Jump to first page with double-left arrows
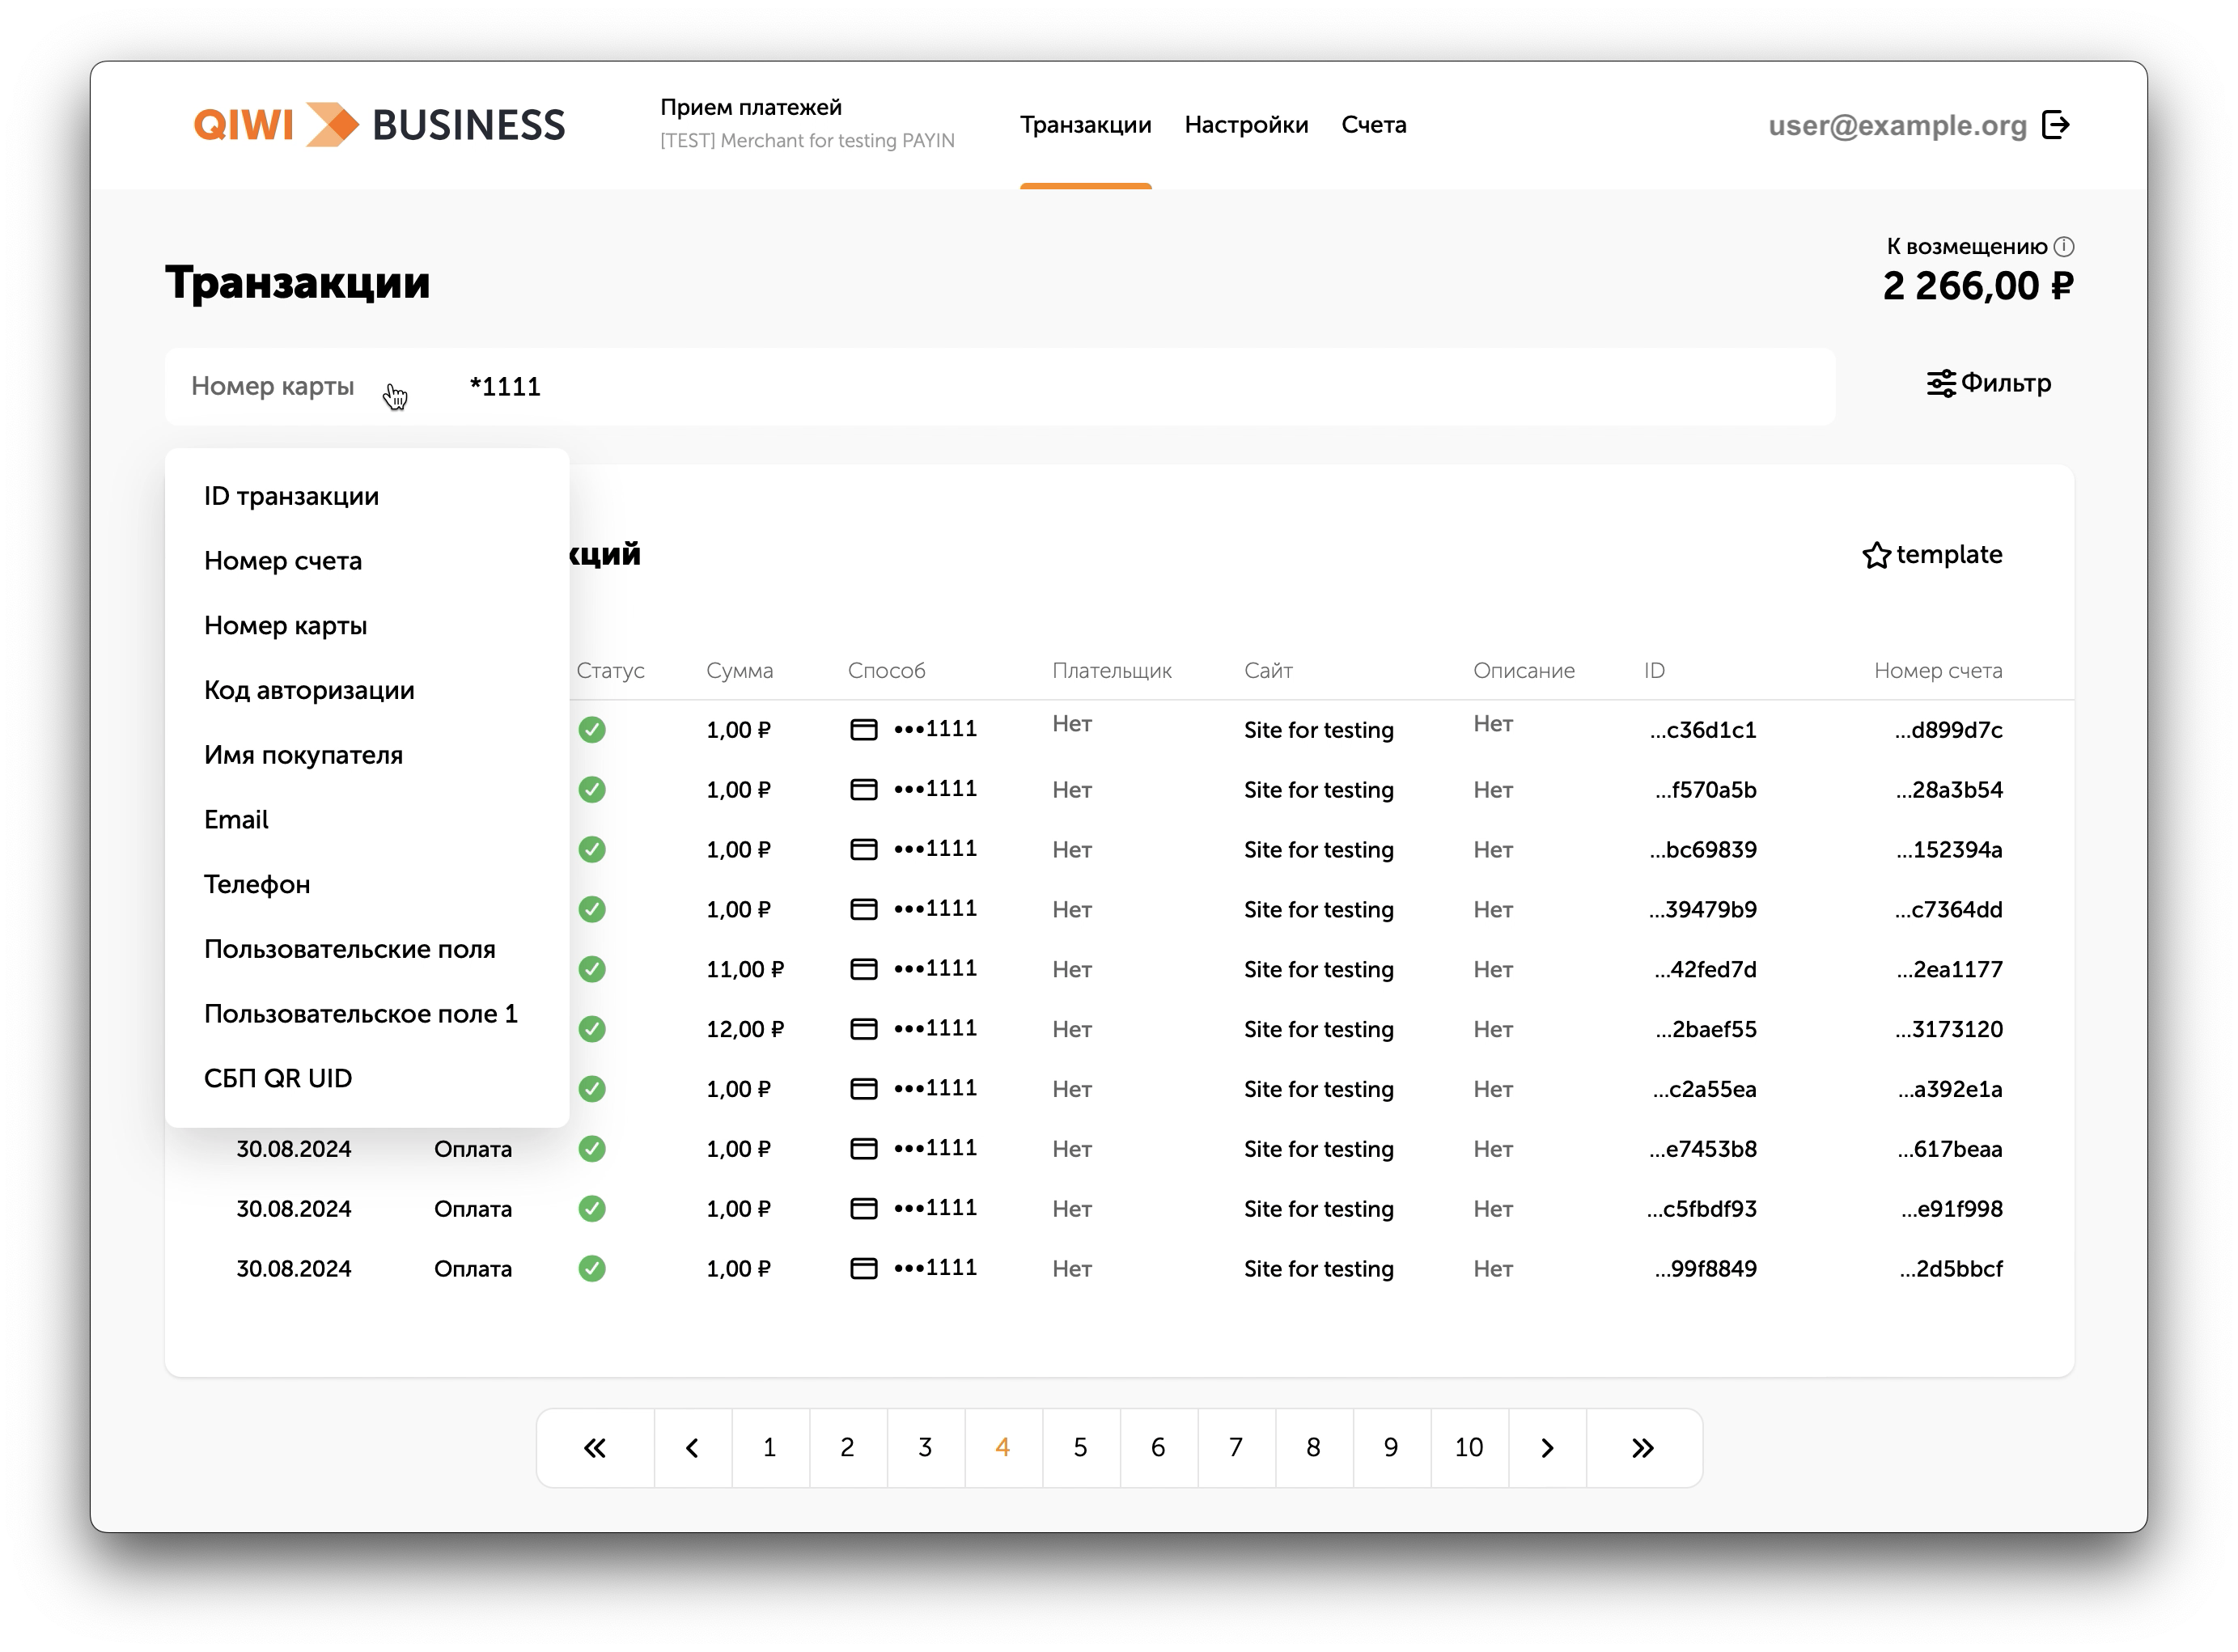The width and height of the screenshot is (2238, 1652). 595,1448
